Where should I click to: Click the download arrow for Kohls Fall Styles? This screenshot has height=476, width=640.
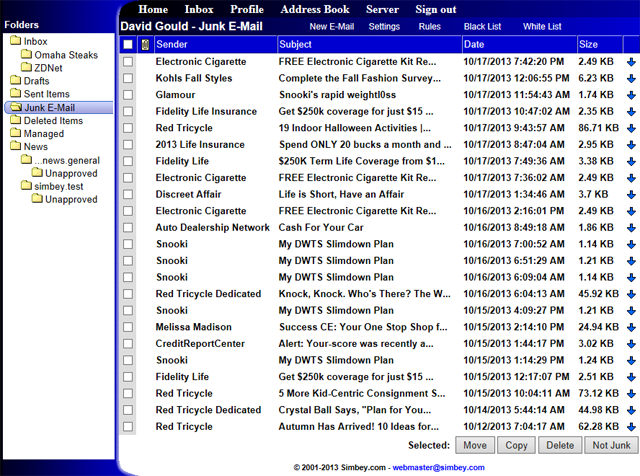631,78
